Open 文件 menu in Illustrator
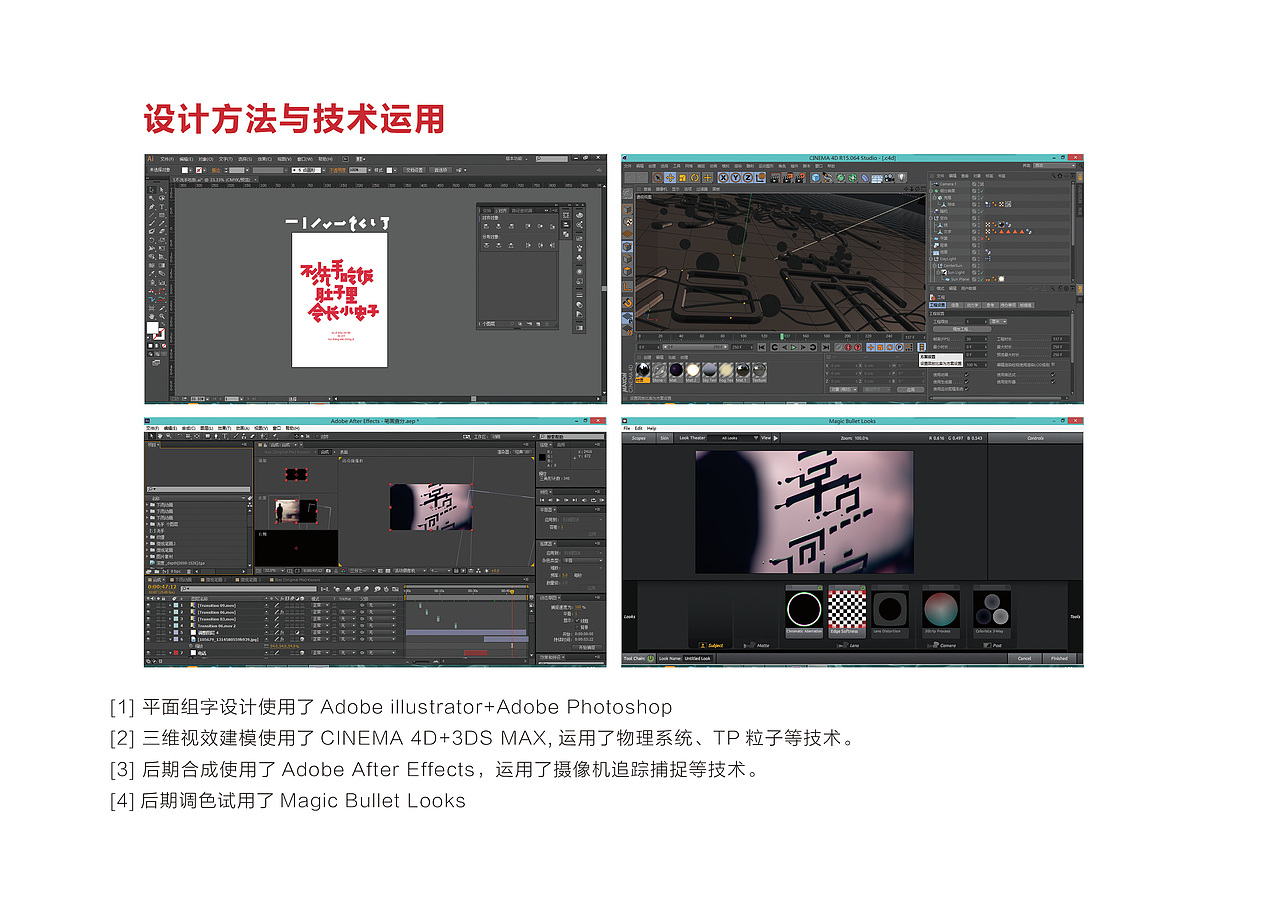The height and width of the screenshot is (912, 1280). pos(167,159)
